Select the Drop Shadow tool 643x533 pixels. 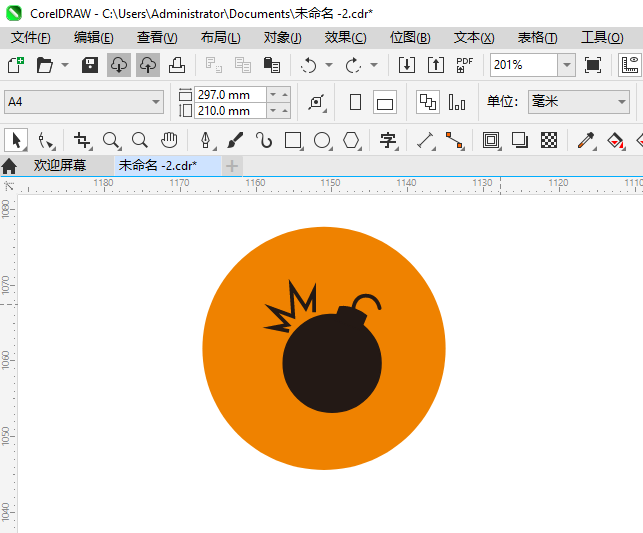click(520, 140)
